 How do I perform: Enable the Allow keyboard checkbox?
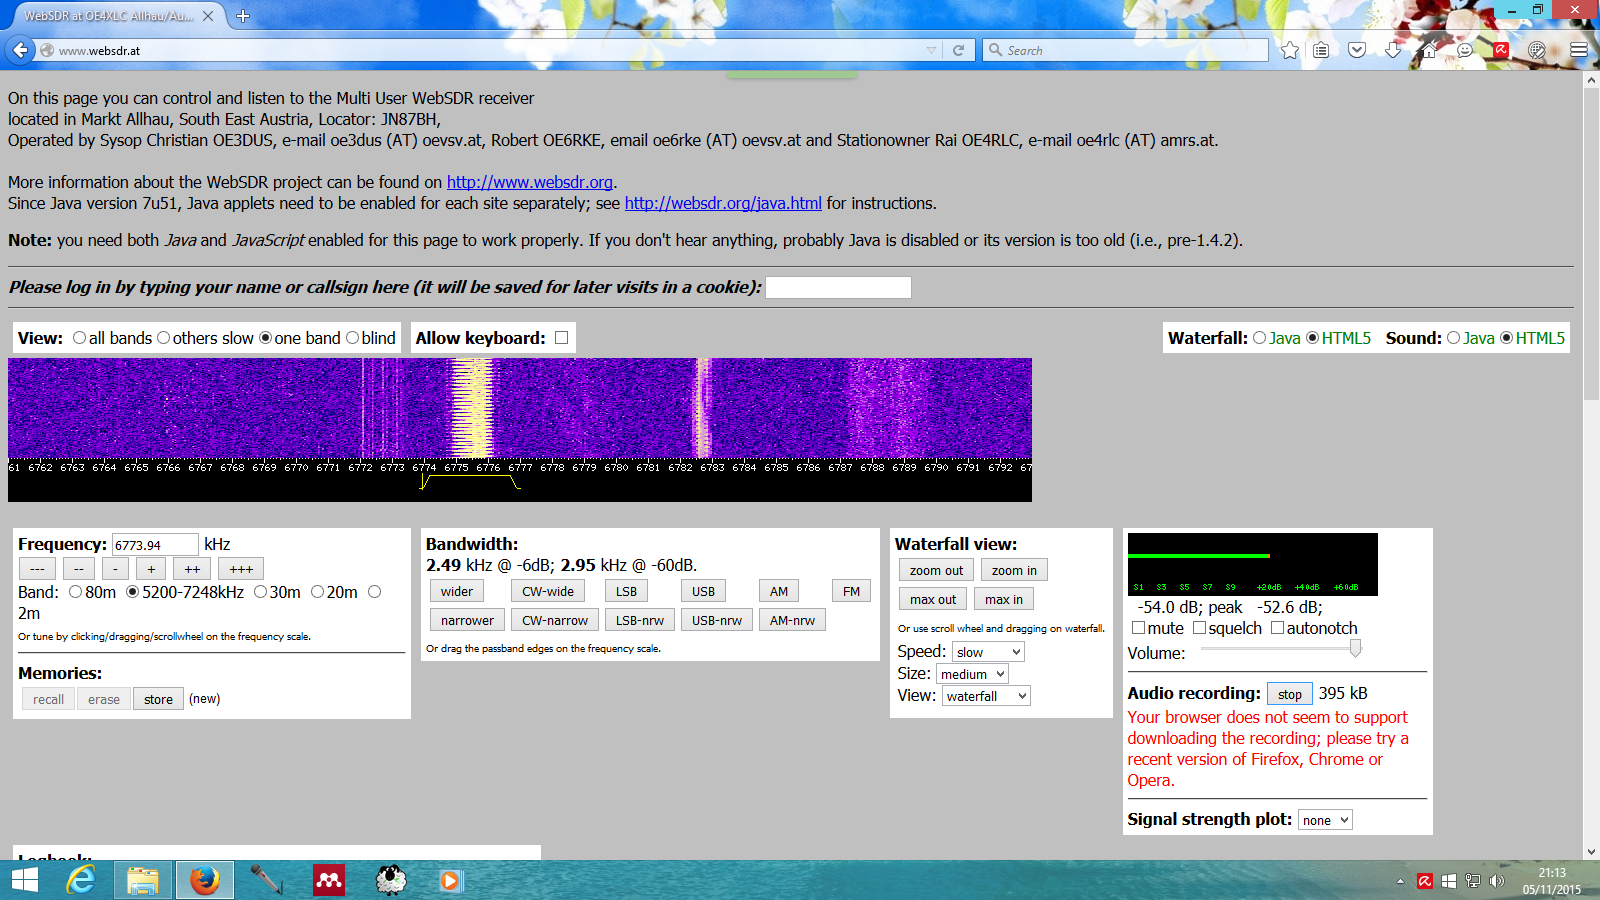(561, 338)
